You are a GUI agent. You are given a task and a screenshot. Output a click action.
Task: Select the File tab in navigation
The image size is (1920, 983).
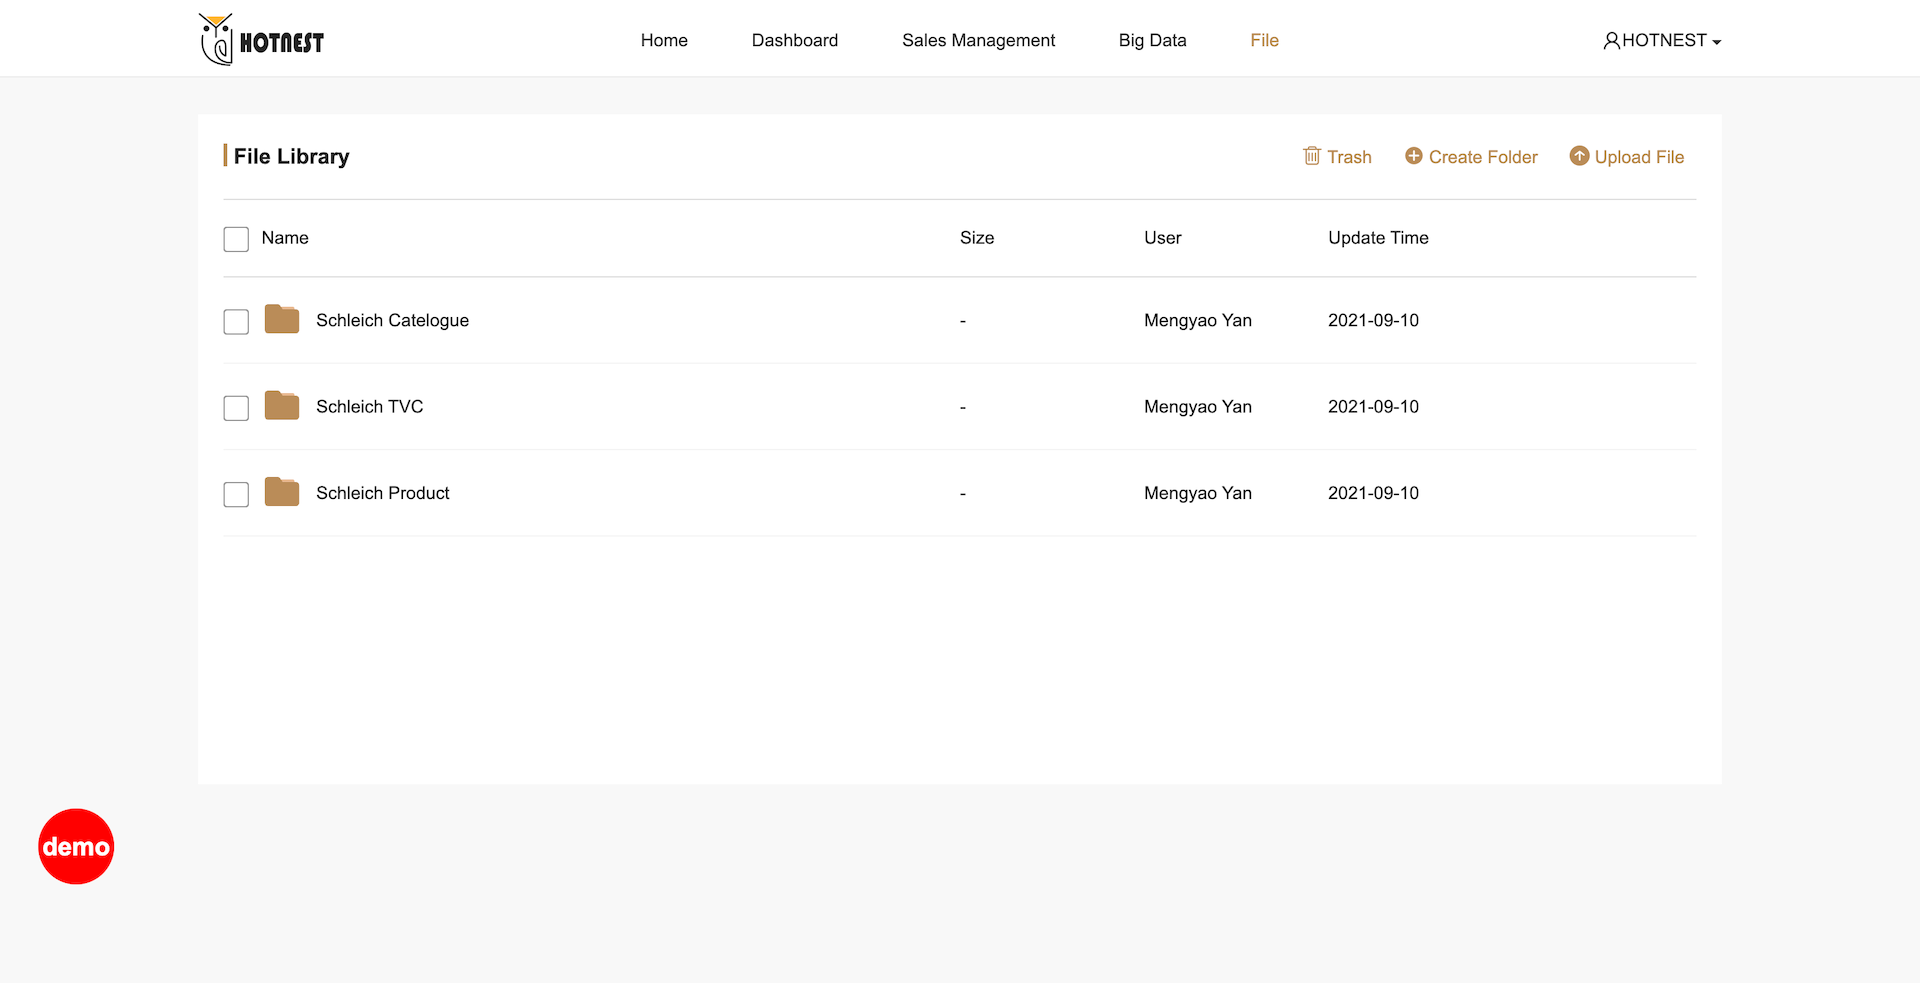1264,41
